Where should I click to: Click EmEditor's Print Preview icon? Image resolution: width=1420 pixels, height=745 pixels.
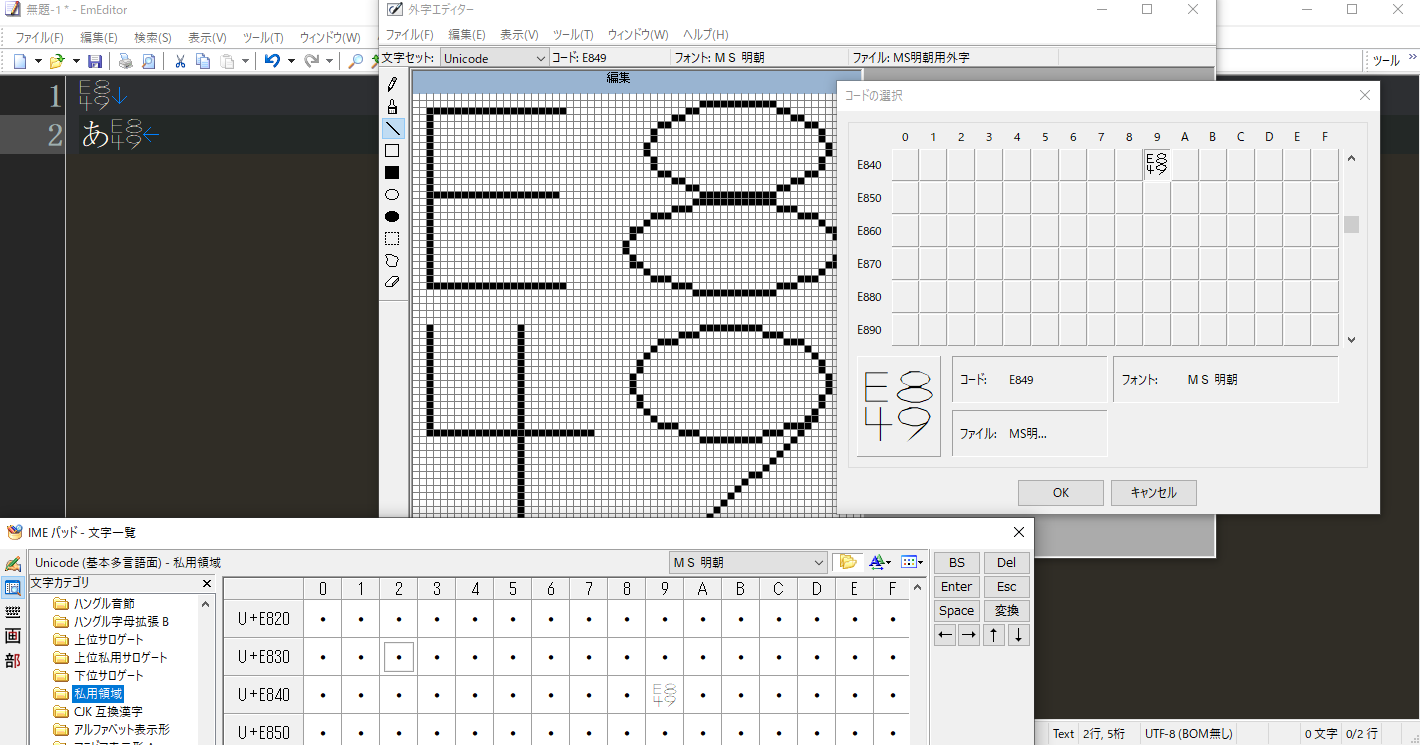[x=148, y=61]
